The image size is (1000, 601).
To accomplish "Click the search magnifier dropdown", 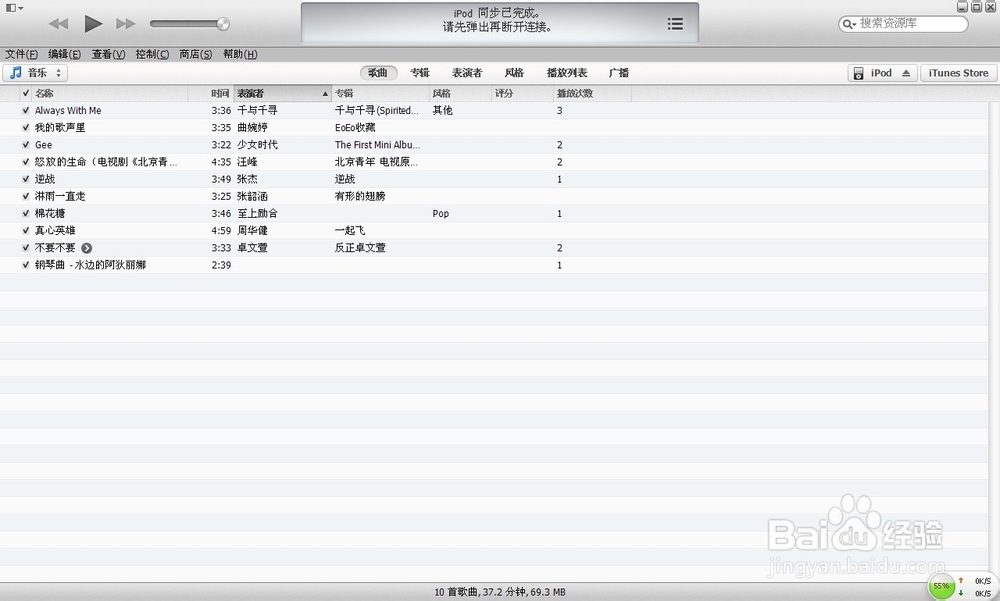I will pyautogui.click(x=849, y=24).
